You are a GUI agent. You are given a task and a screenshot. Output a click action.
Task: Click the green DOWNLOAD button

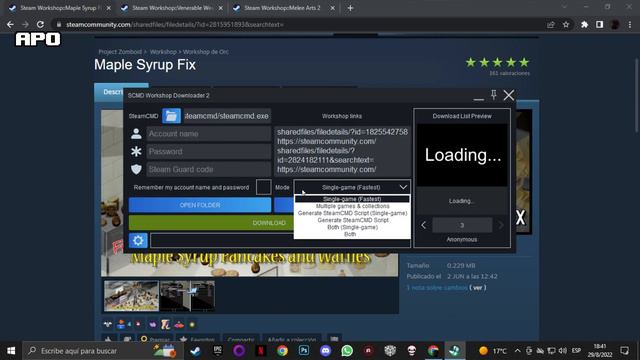click(269, 223)
